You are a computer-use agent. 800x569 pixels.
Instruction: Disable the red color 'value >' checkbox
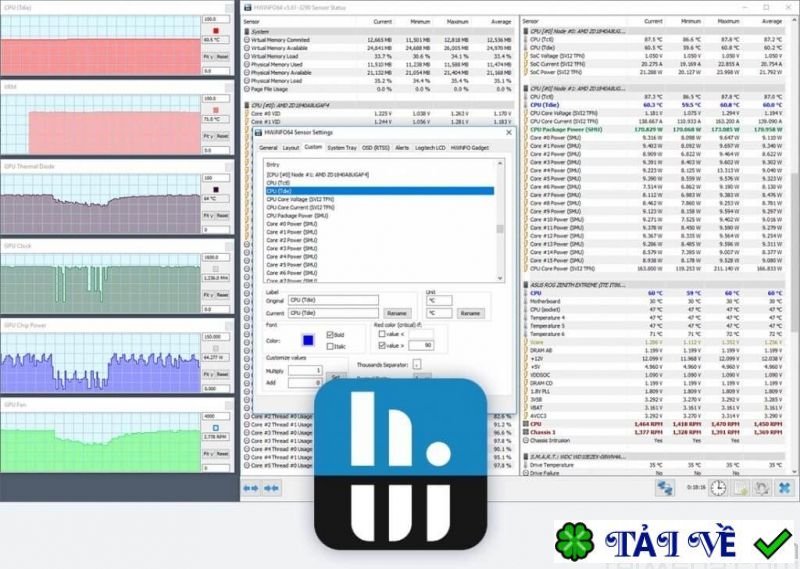coord(382,345)
